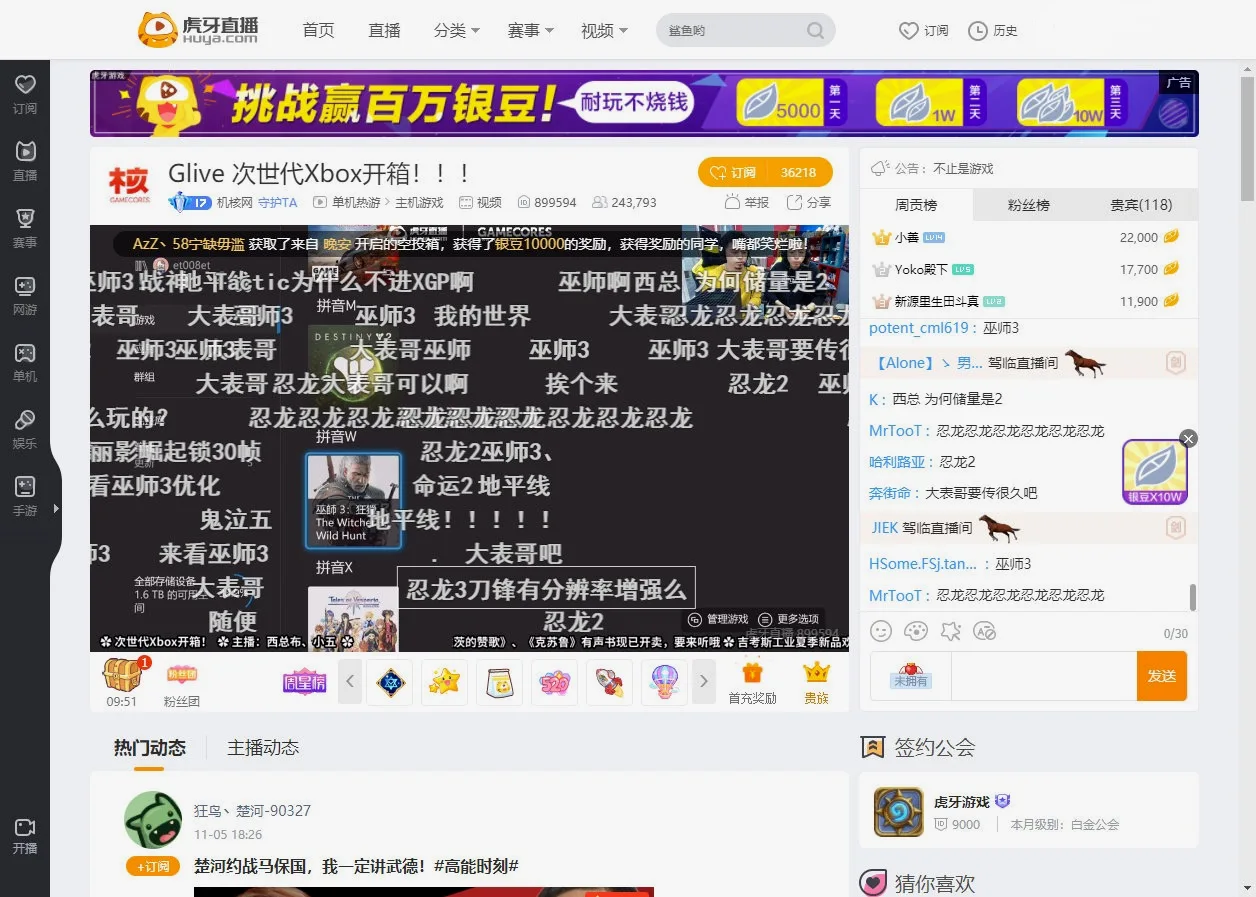Open 娱乐 in the left sidebar
Screen dimensions: 1256x897
[25, 429]
